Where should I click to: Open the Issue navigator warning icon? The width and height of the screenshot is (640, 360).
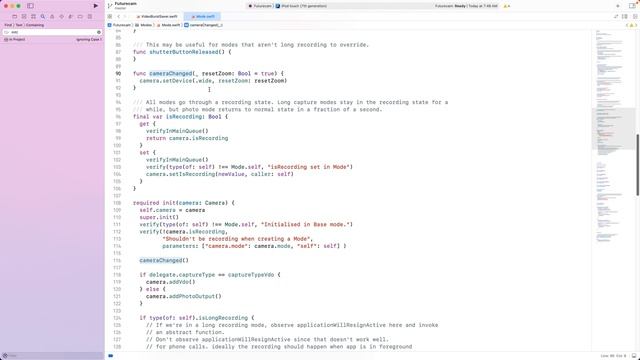click(52, 17)
